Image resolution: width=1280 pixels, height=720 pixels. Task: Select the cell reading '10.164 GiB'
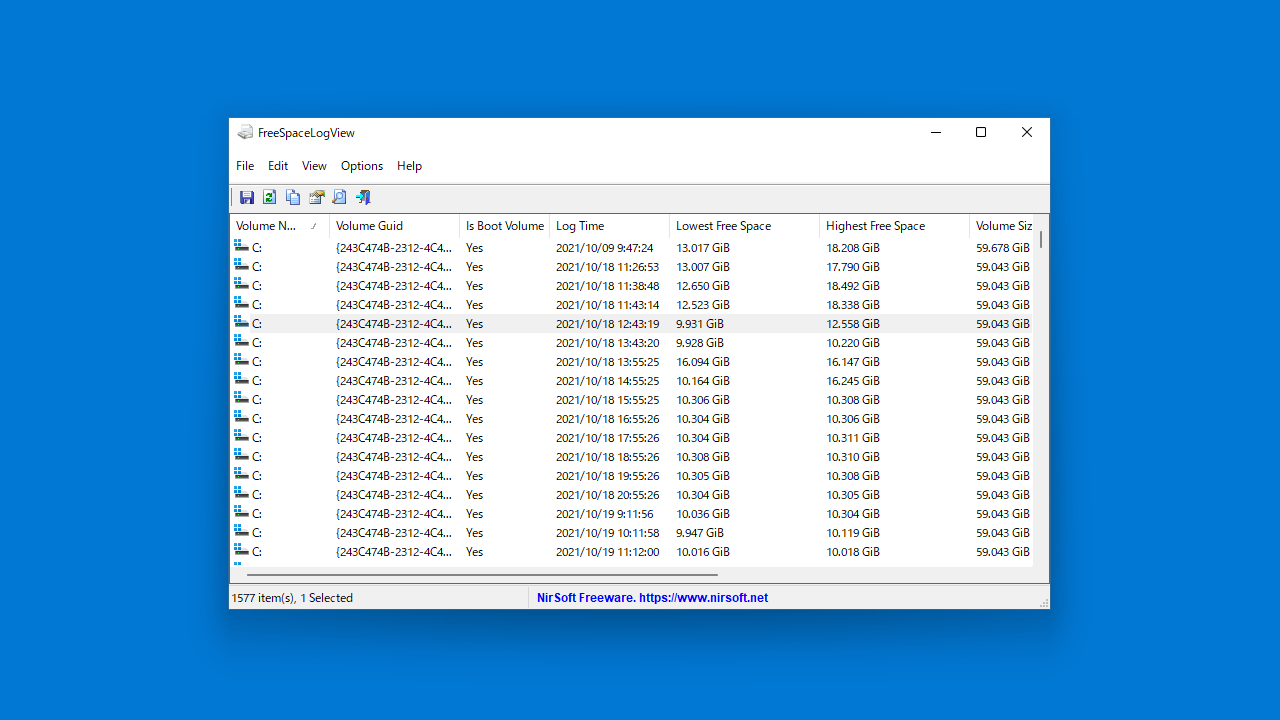point(703,381)
